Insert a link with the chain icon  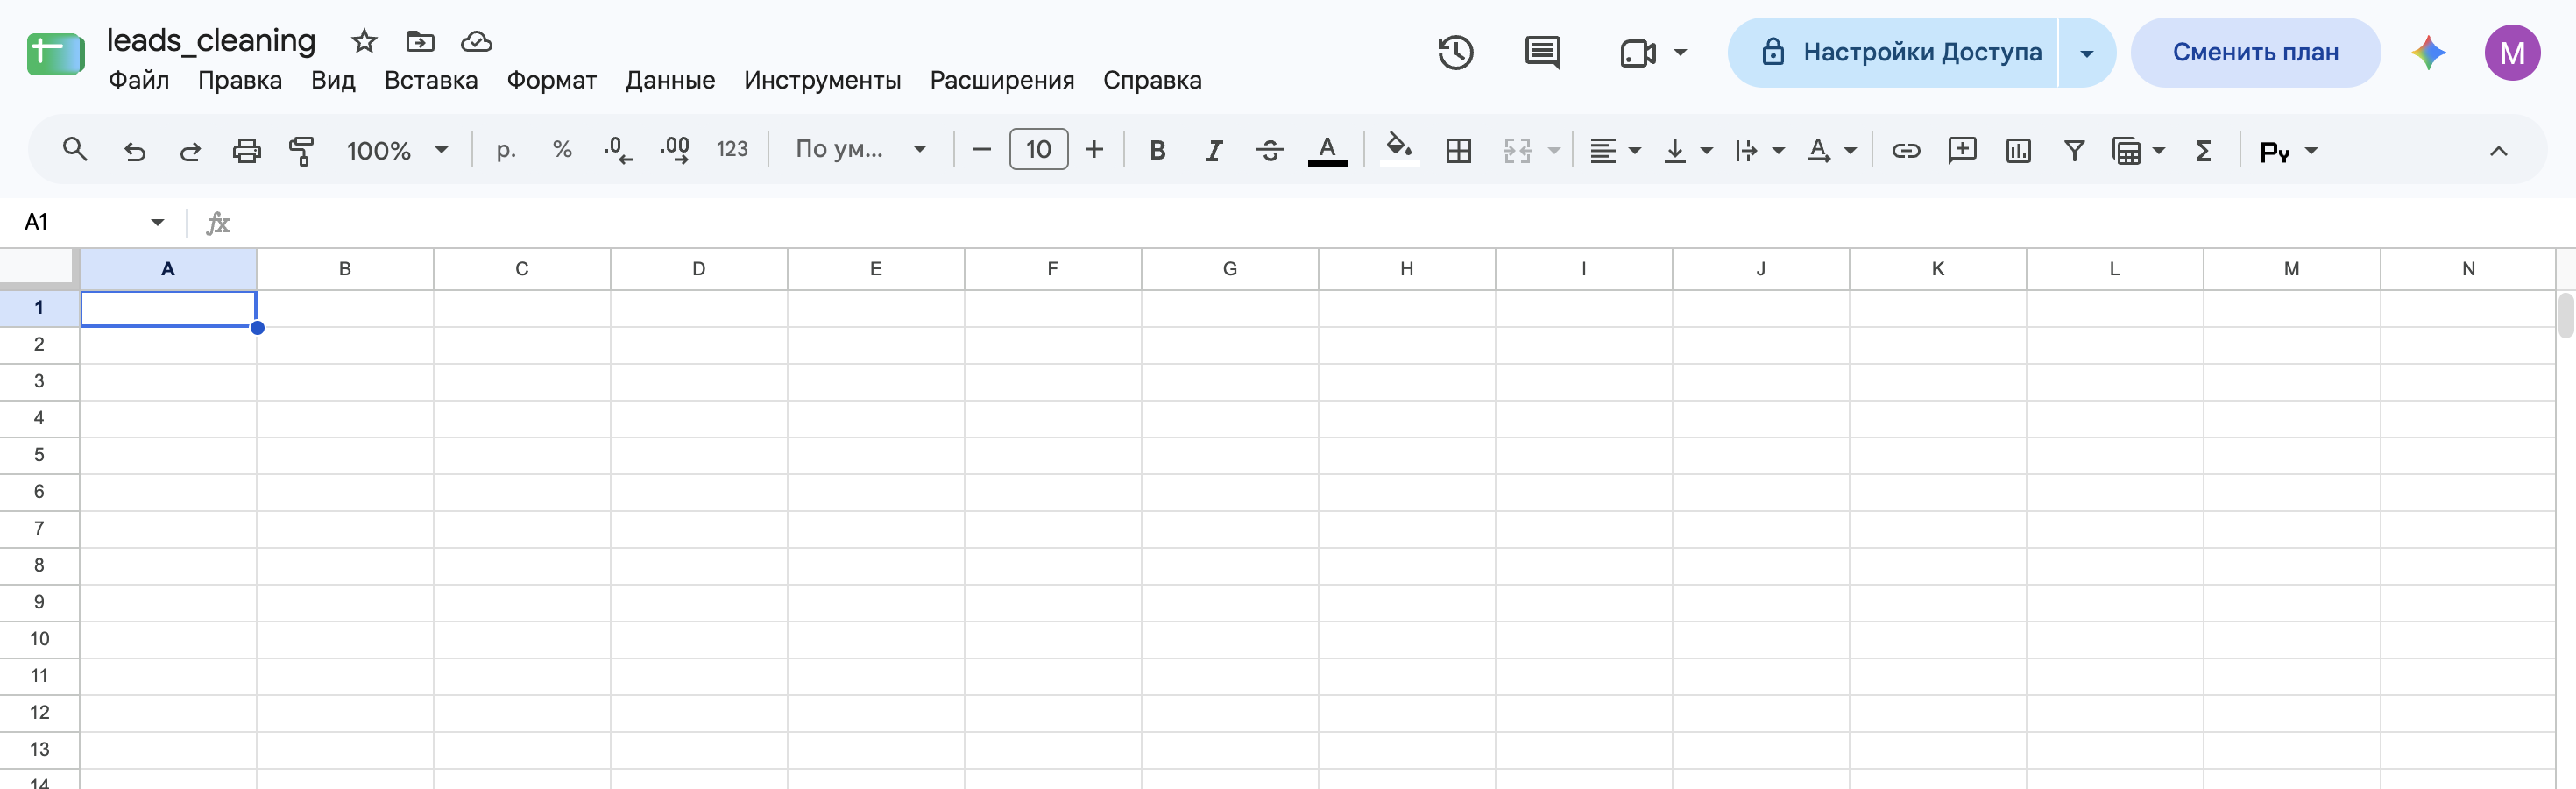tap(1906, 150)
